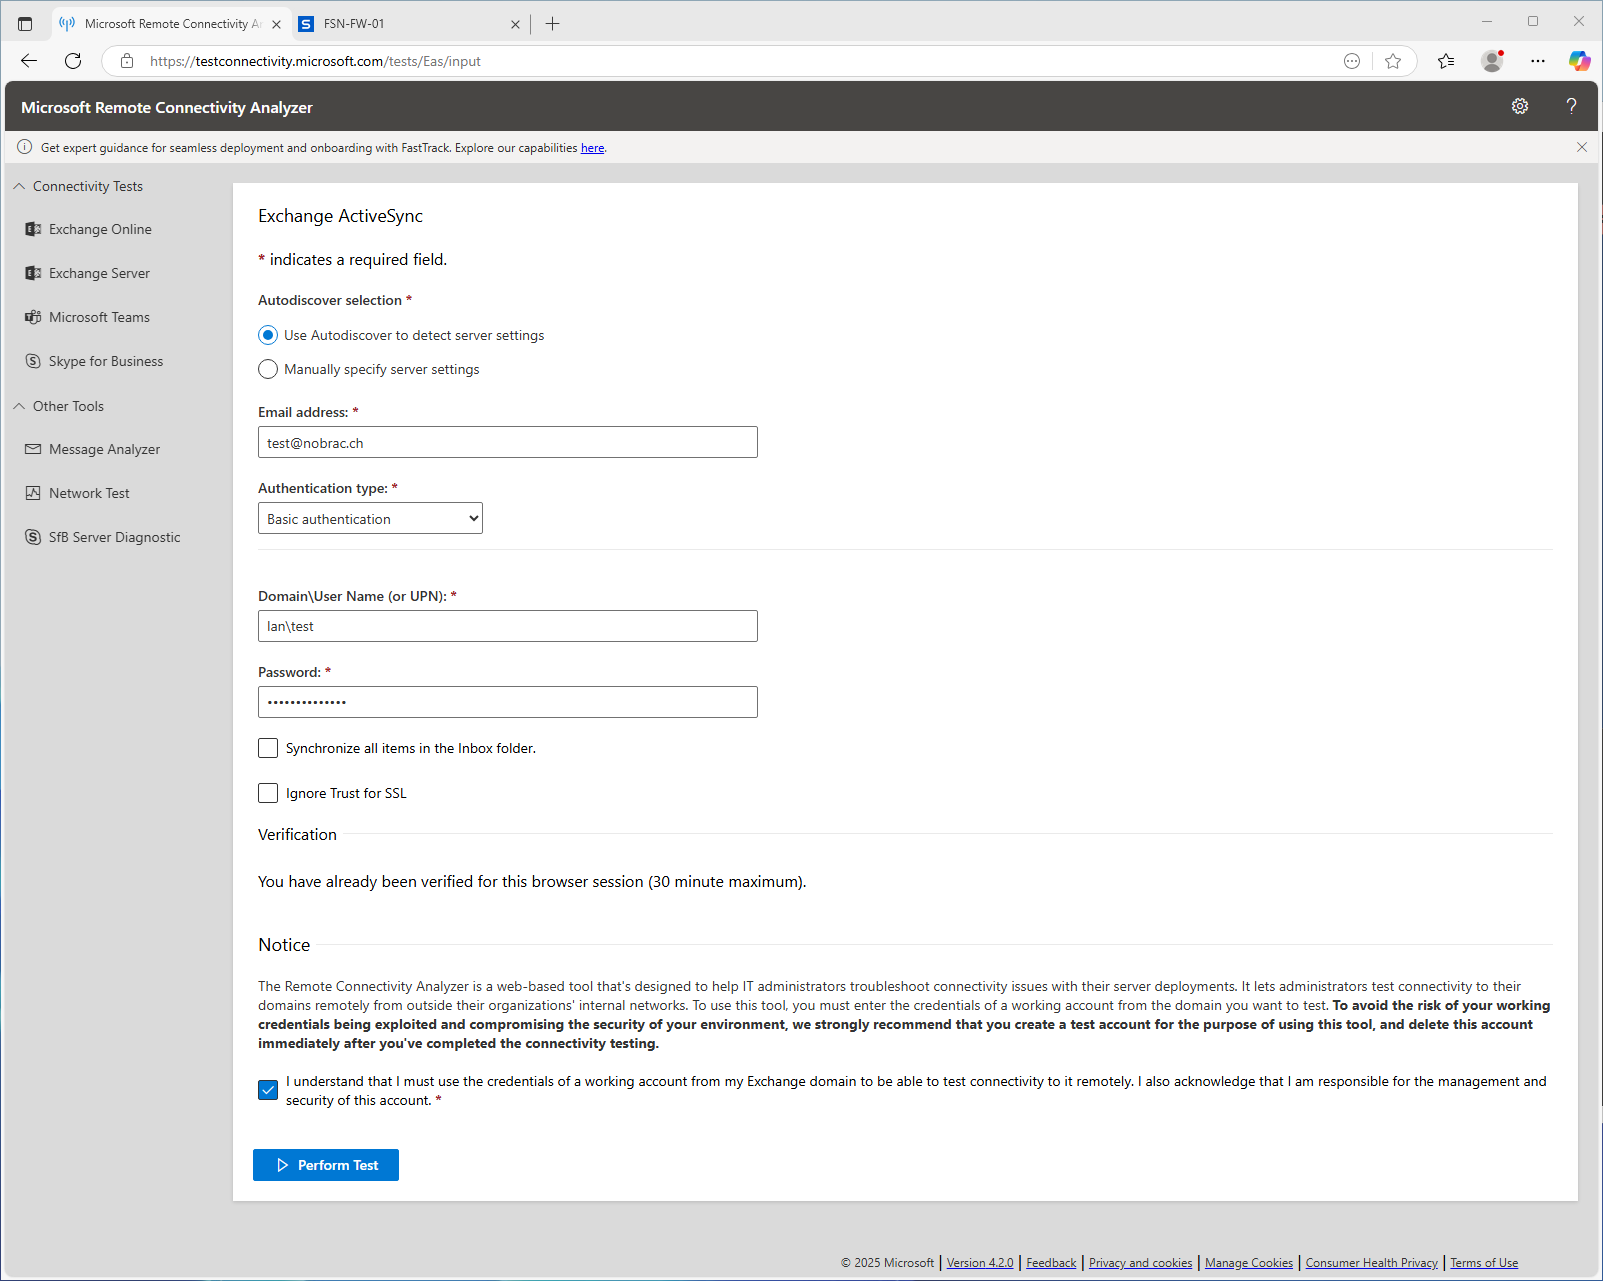Open the Privacy and cookies link
Image resolution: width=1603 pixels, height=1281 pixels.
[x=1141, y=1263]
